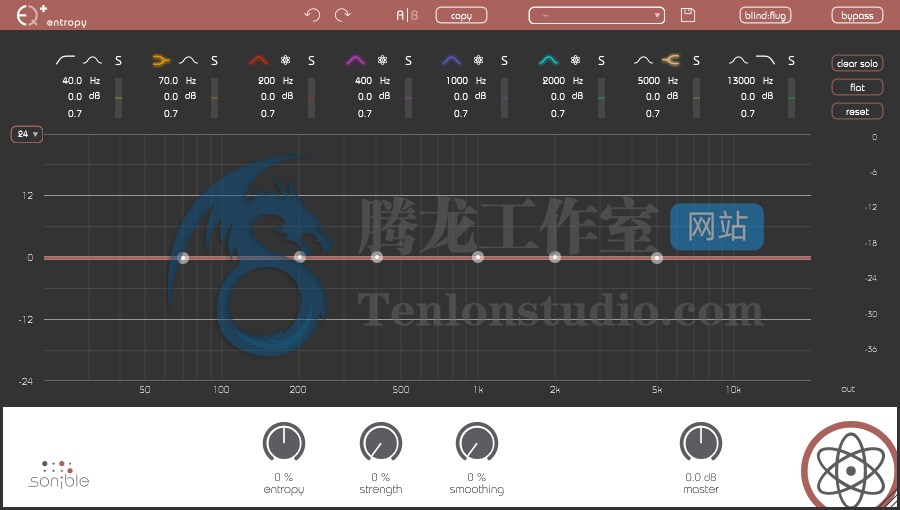
Task: Click the 40.0 Hz frequency value
Action: click(72, 81)
